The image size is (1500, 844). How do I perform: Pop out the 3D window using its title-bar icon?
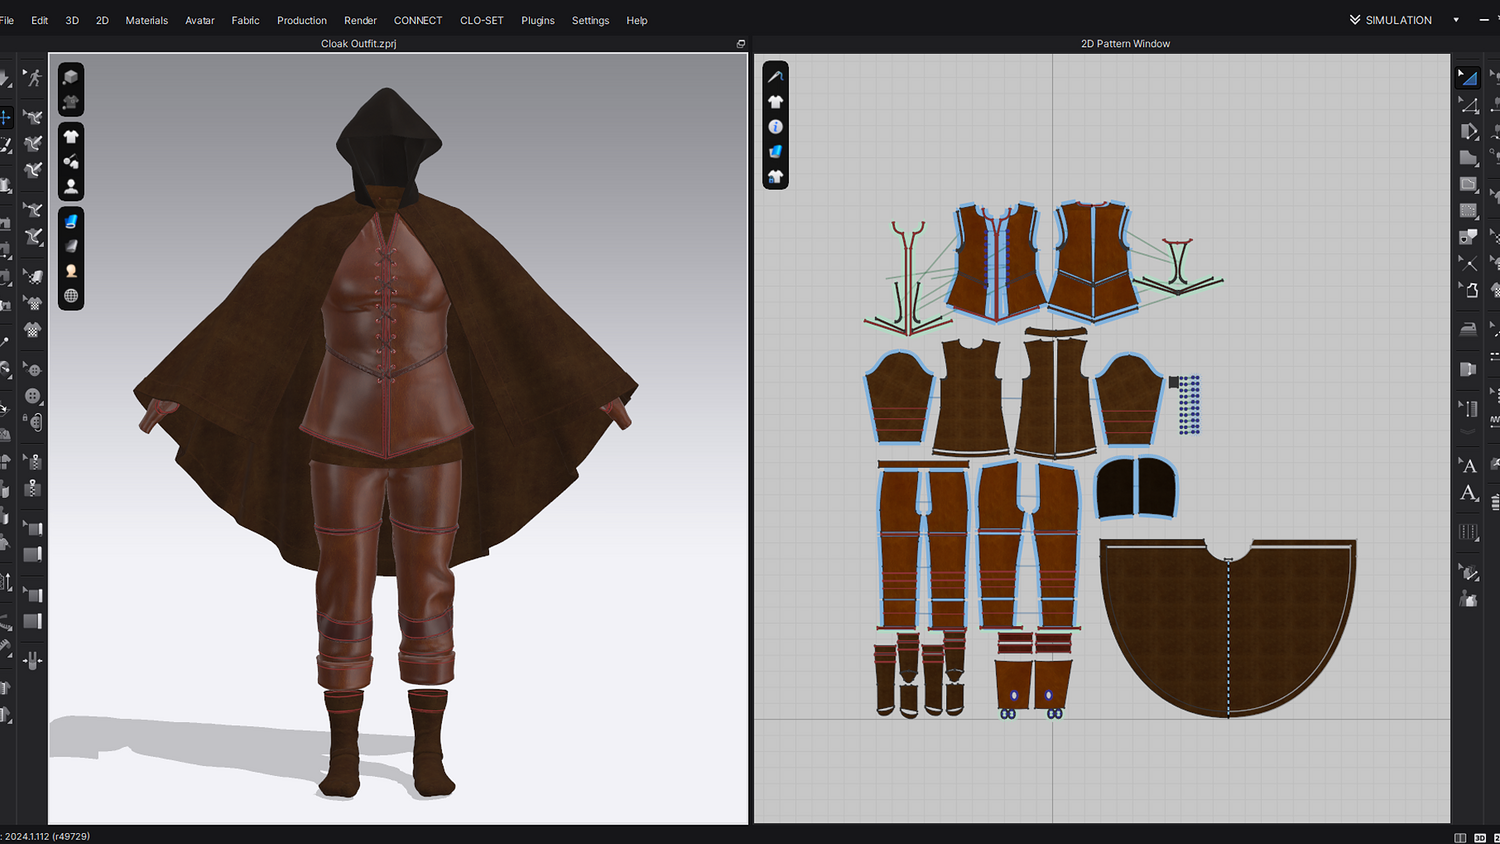point(741,44)
